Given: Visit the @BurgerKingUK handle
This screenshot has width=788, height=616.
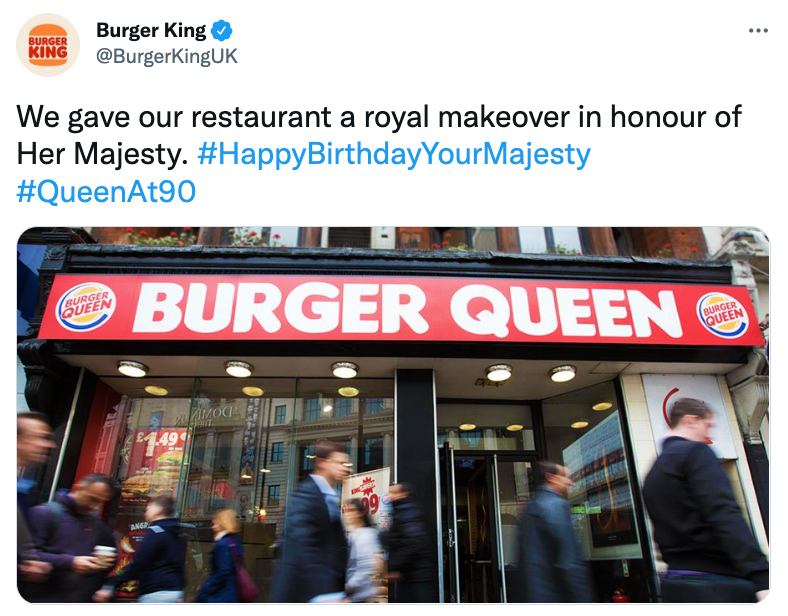Looking at the screenshot, I should pos(166,56).
